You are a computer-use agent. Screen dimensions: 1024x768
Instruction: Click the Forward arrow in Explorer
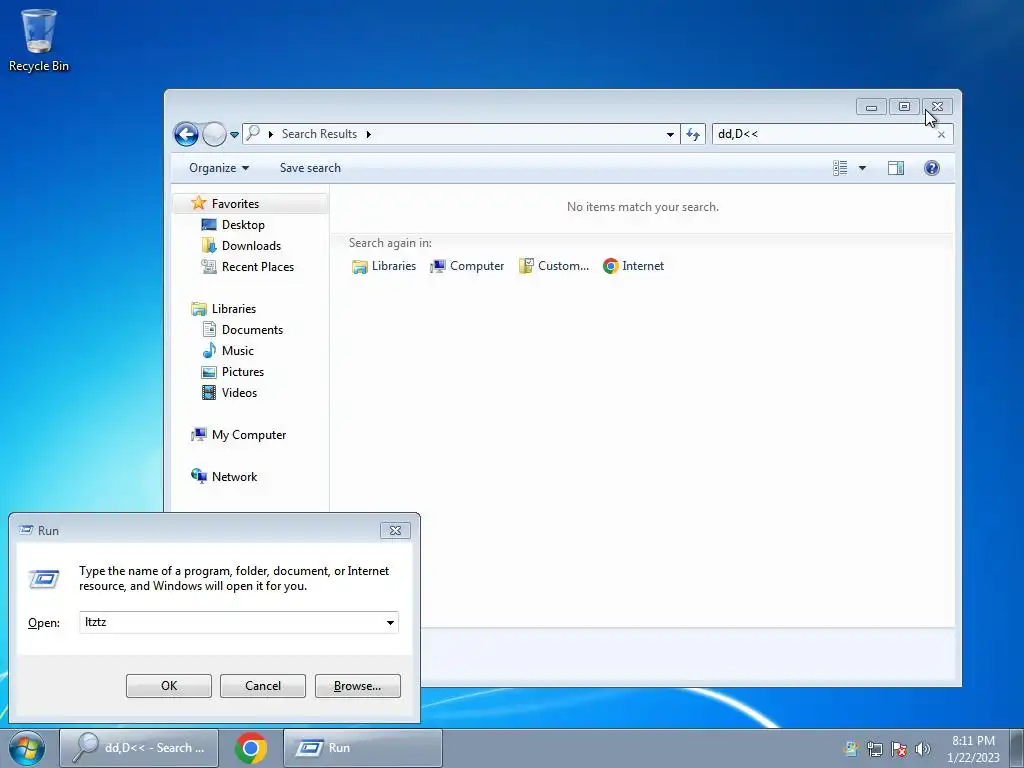[214, 135]
